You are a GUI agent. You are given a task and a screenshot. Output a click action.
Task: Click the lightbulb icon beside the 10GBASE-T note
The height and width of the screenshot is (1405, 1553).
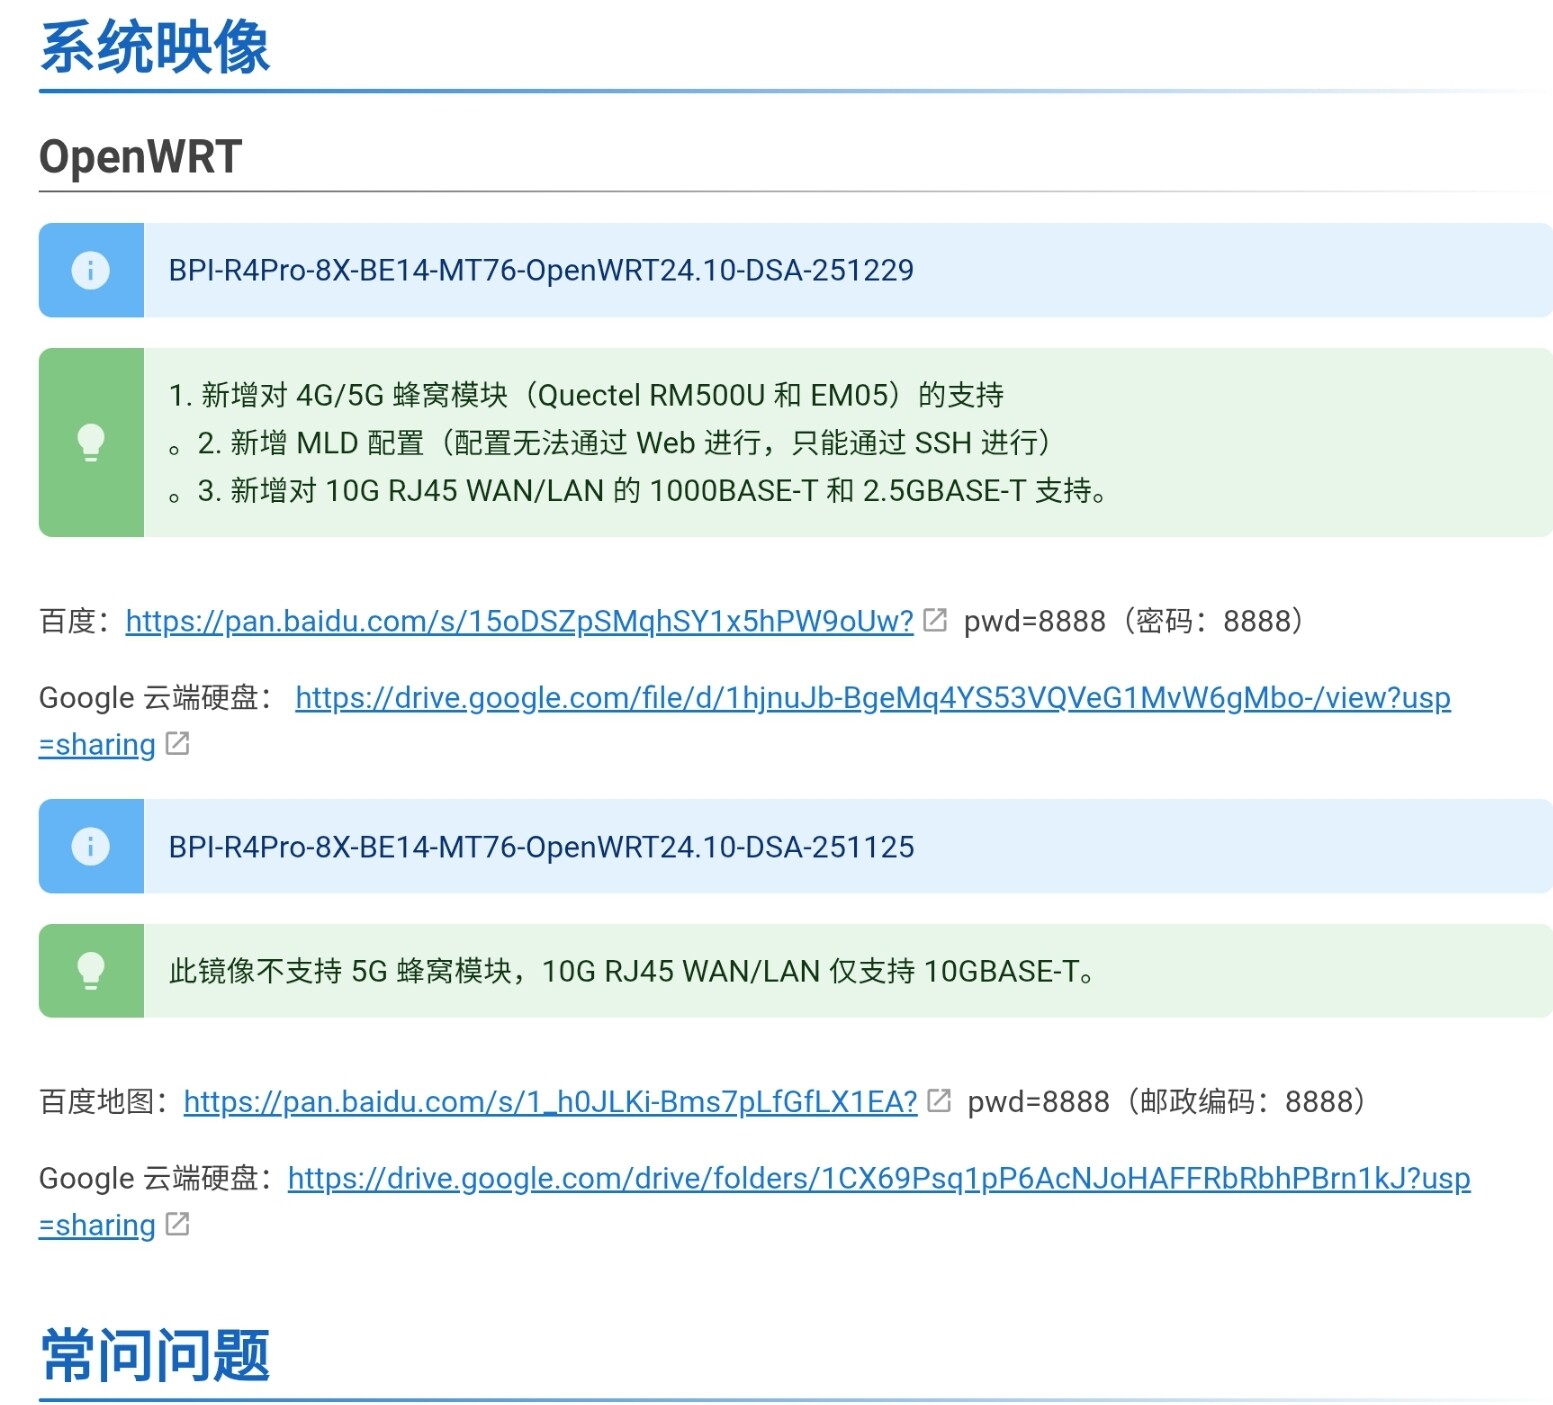click(90, 970)
